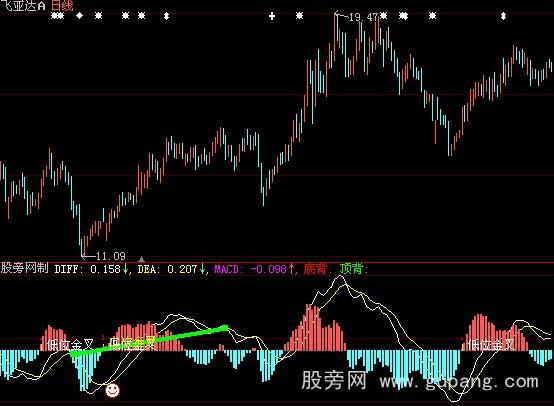Click the stock name 飞亚达A
554x406 pixels.
[23, 6]
